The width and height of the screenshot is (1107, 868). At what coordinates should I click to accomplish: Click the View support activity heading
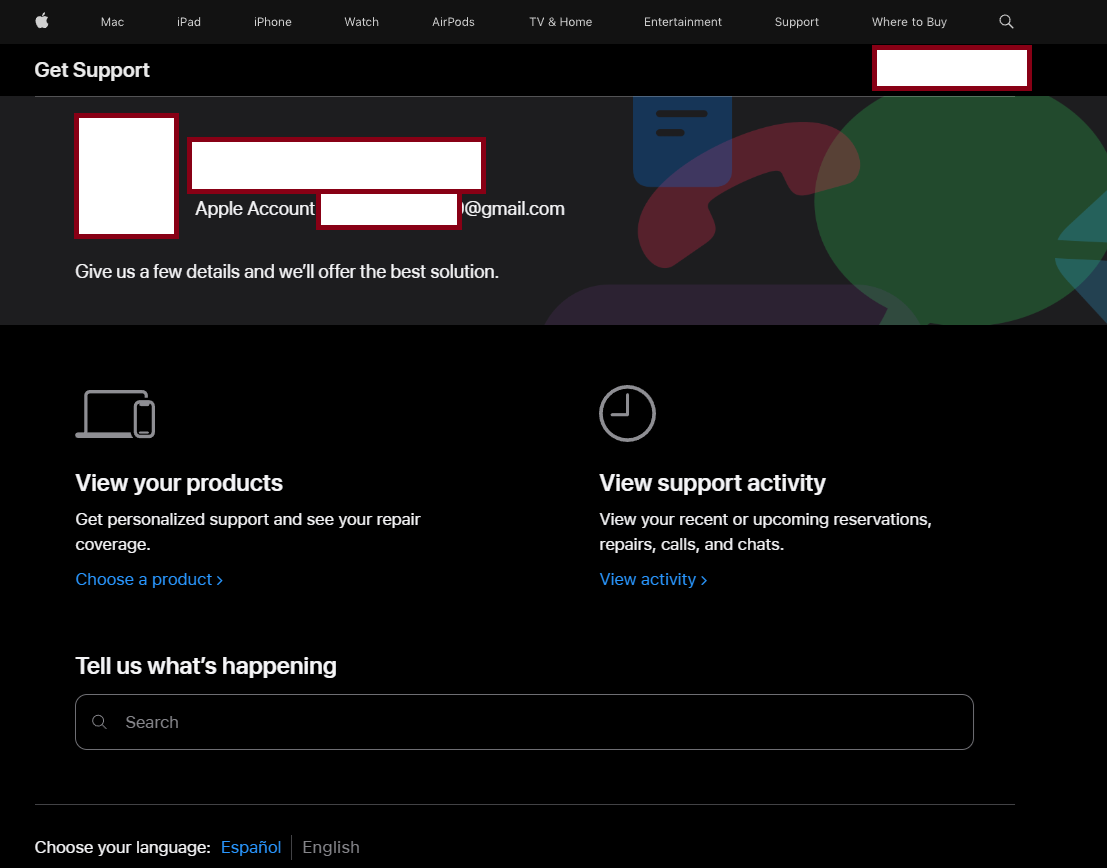[x=712, y=482]
